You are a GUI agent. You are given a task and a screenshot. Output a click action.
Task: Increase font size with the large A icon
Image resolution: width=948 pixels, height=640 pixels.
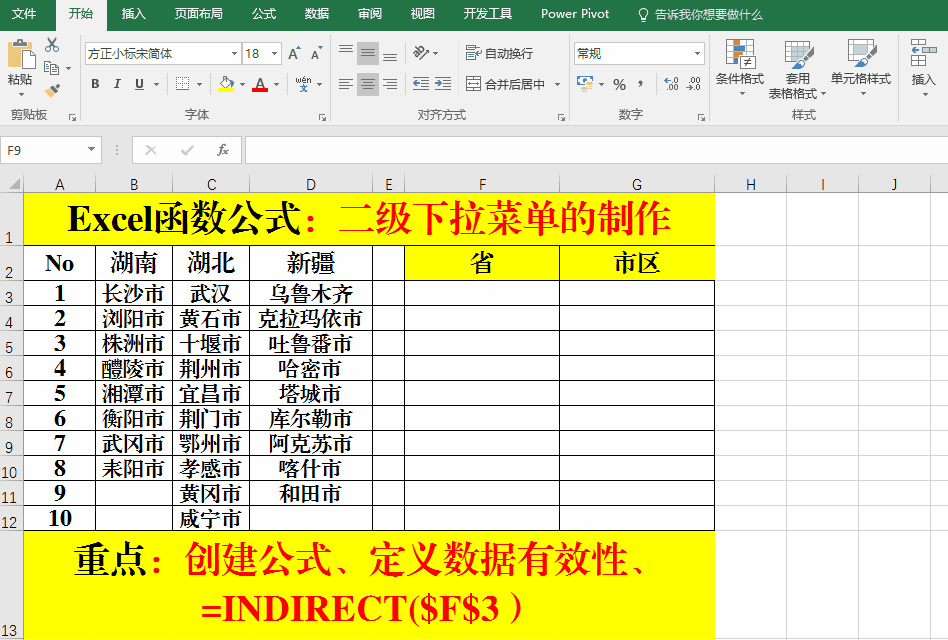pyautogui.click(x=294, y=54)
